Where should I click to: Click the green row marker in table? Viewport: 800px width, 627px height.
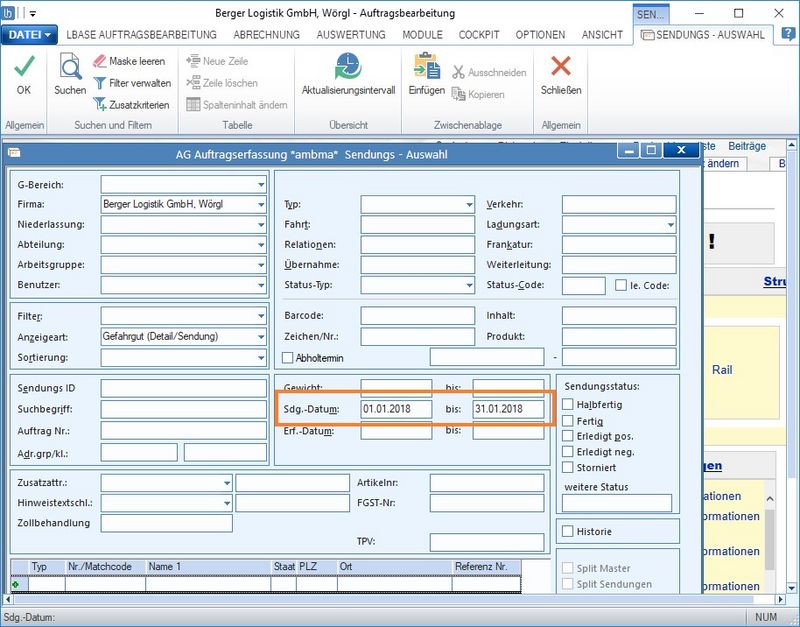tap(16, 584)
